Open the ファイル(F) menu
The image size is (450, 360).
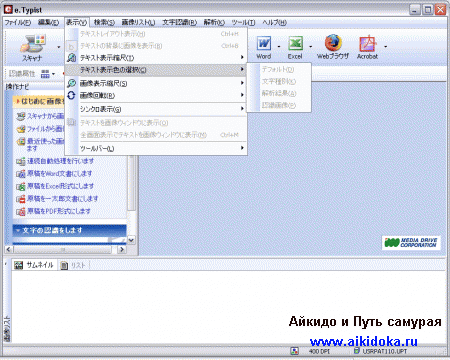pos(17,22)
